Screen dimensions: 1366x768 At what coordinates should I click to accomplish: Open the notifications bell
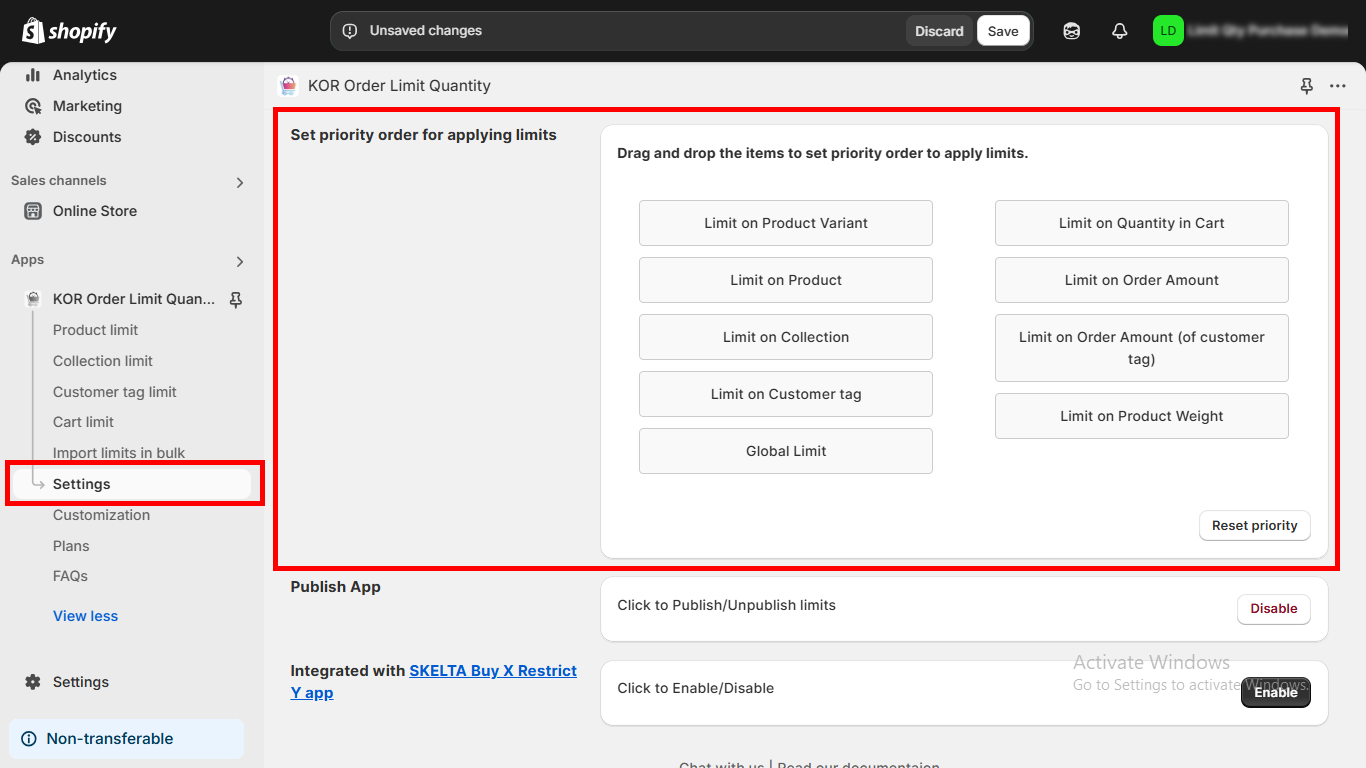click(1119, 31)
